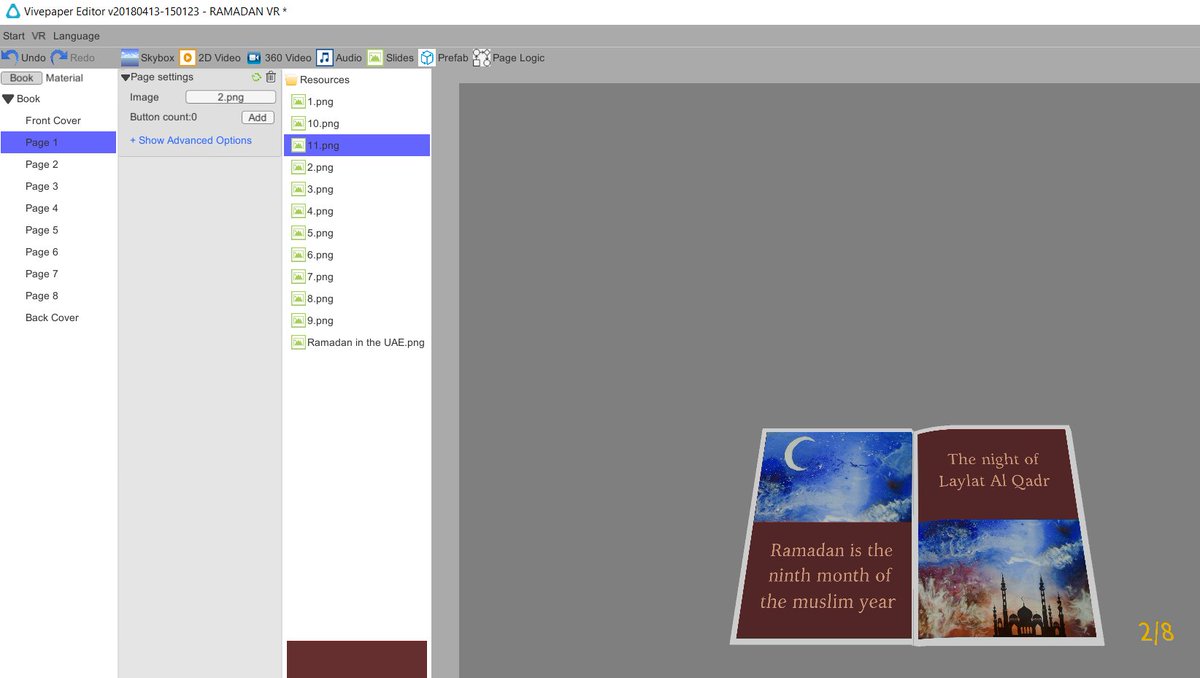Open the Skybox tool
The image size is (1200, 678).
(147, 57)
